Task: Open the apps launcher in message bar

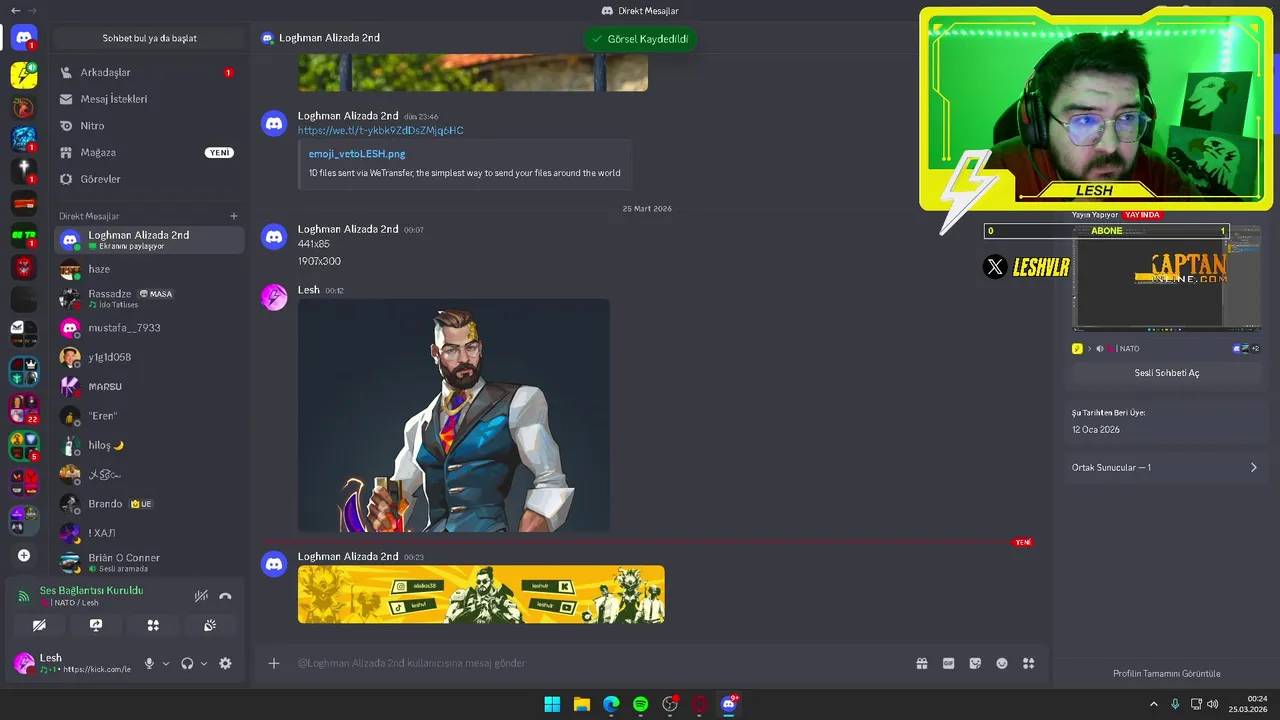Action: click(x=1028, y=663)
